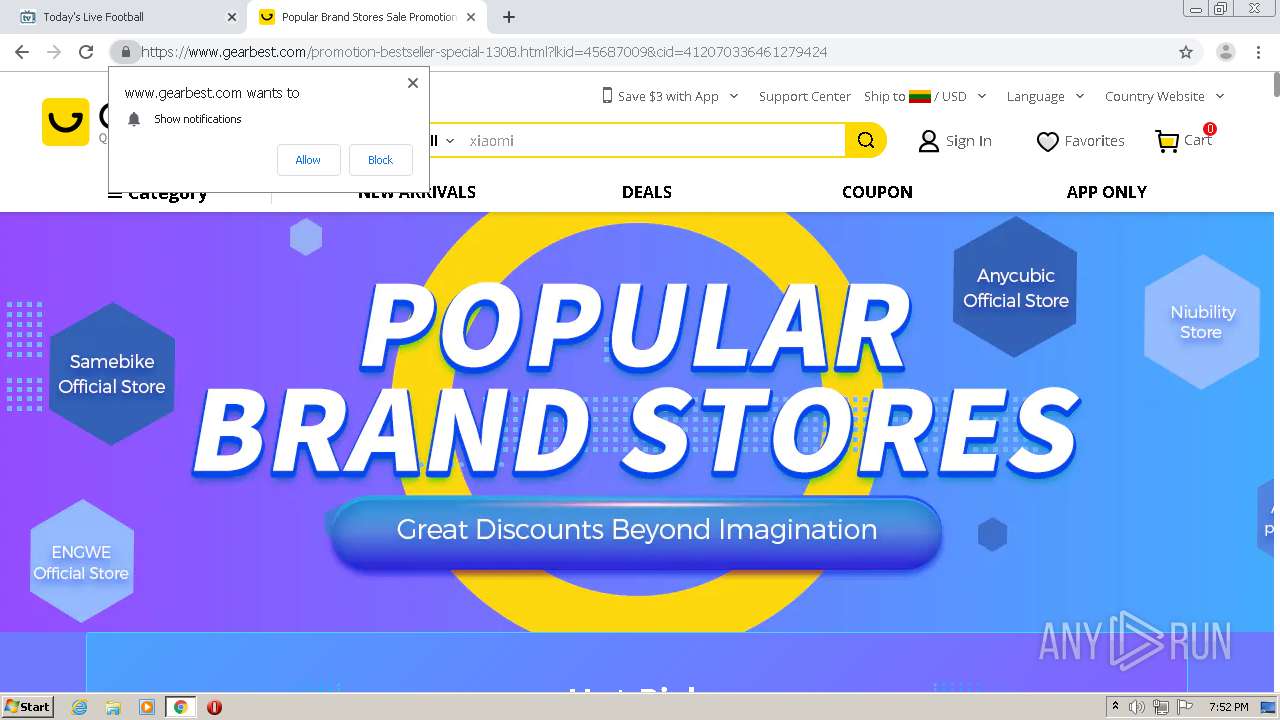Click the Sign In link
The image size is (1280, 720).
point(969,141)
